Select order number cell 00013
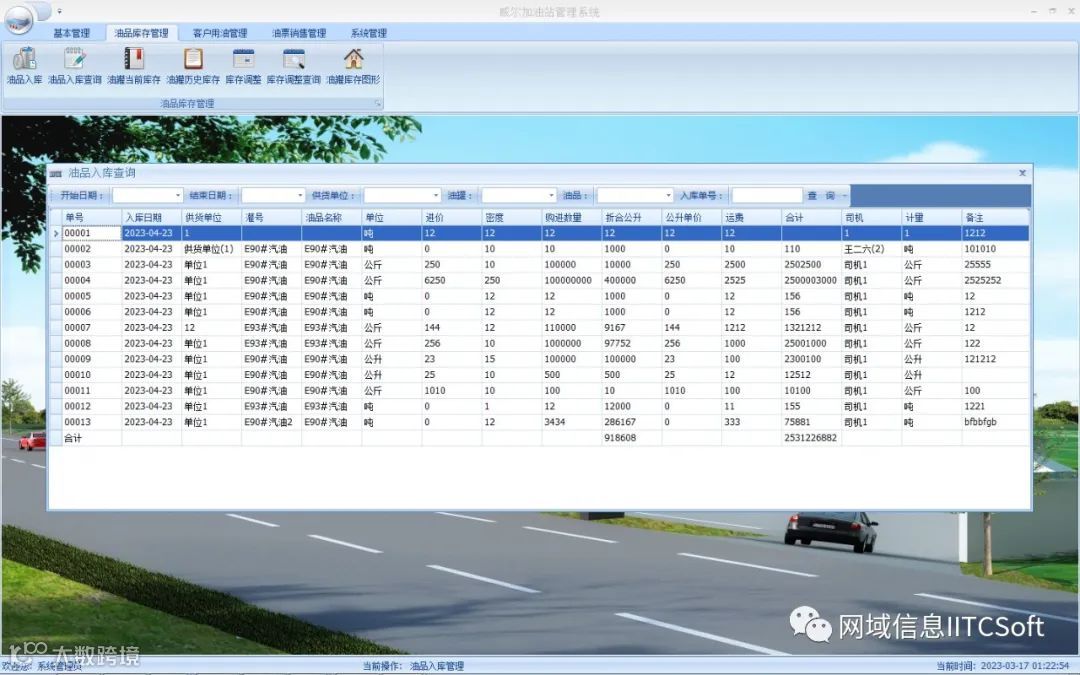 91,422
